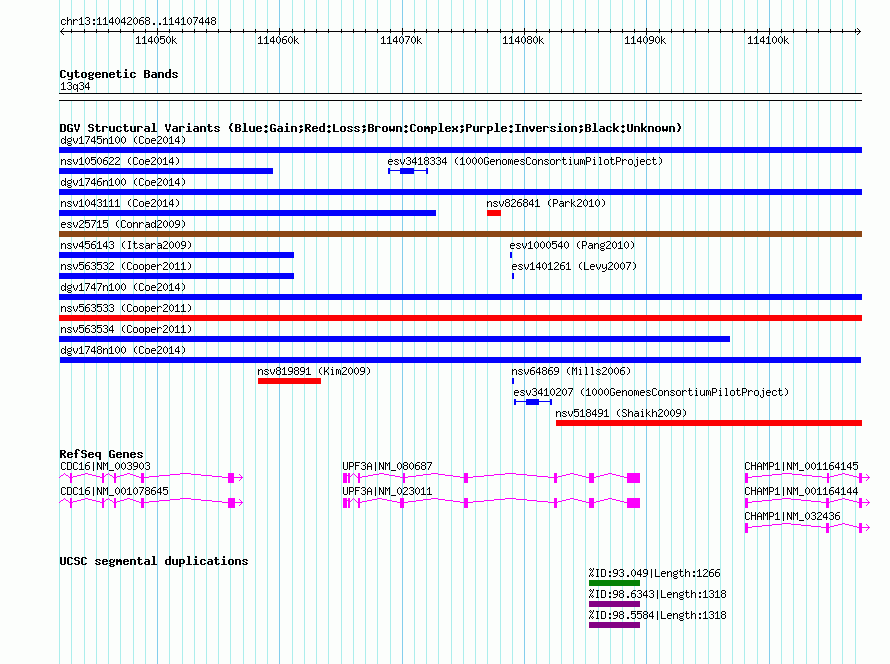Viewport: 890px width, 664px height.
Task: Click the 'nsv826841 (Park2010)' label
Action: [x=546, y=203]
